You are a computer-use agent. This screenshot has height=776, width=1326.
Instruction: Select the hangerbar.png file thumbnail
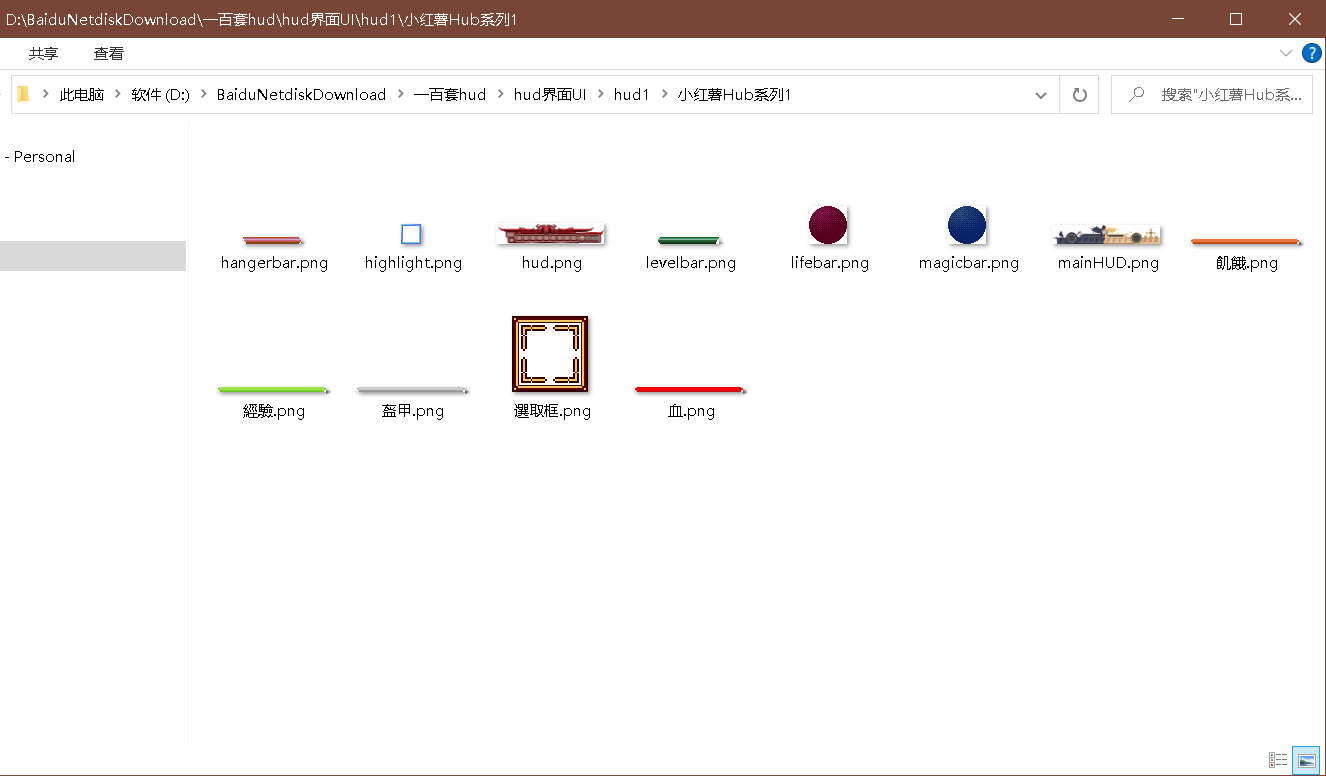click(x=273, y=241)
